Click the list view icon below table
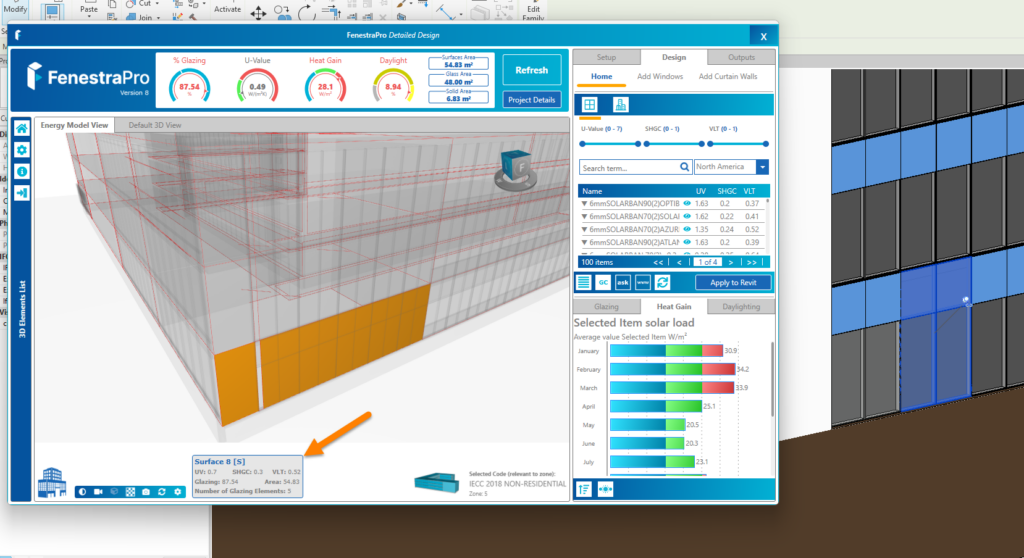 583,282
